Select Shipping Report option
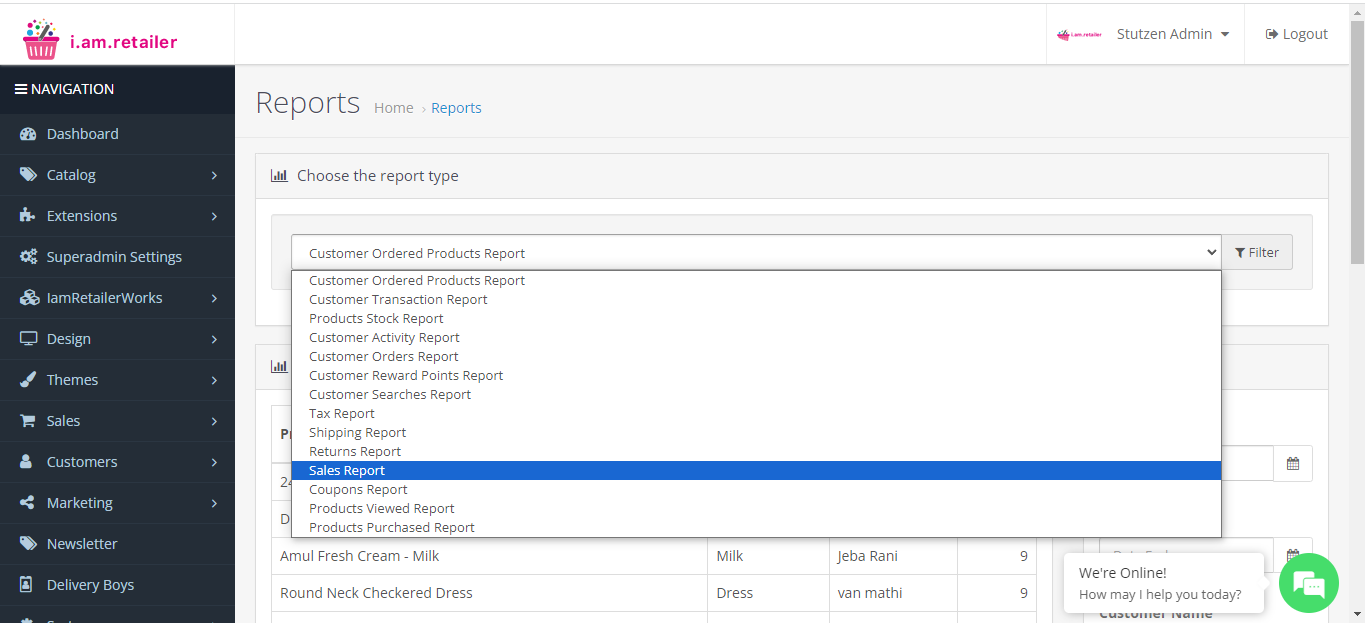Screen dimensions: 1365x623 point(756,433)
